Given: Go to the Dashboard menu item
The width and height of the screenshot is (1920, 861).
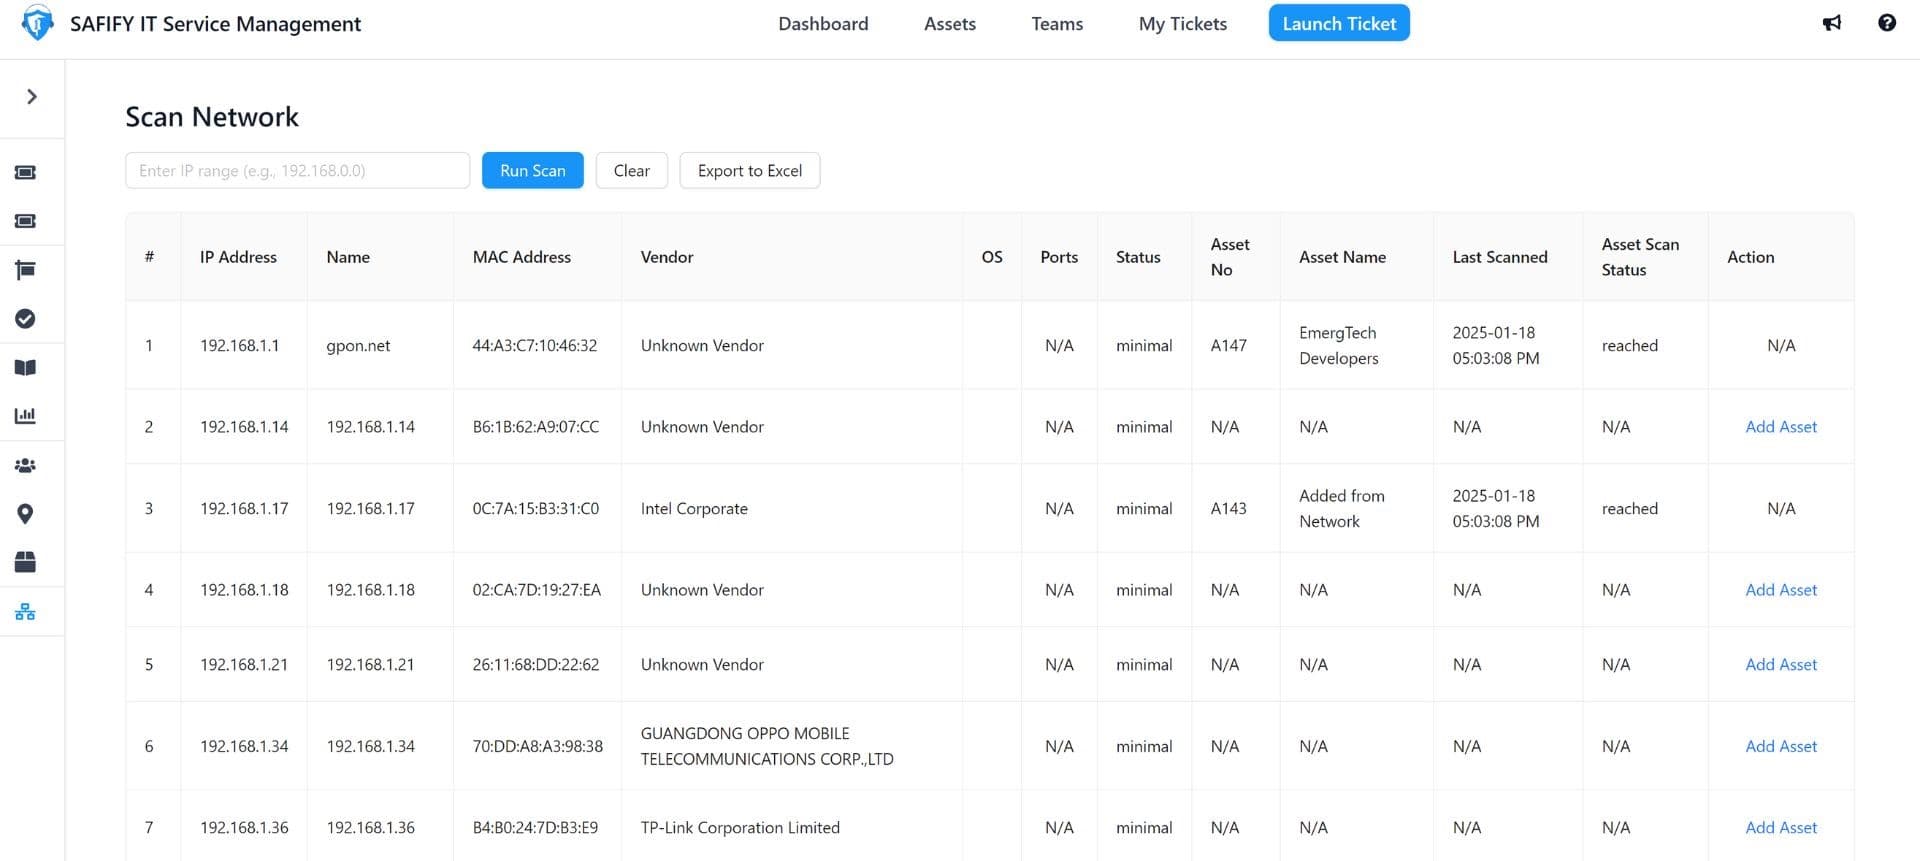Looking at the screenshot, I should [823, 24].
